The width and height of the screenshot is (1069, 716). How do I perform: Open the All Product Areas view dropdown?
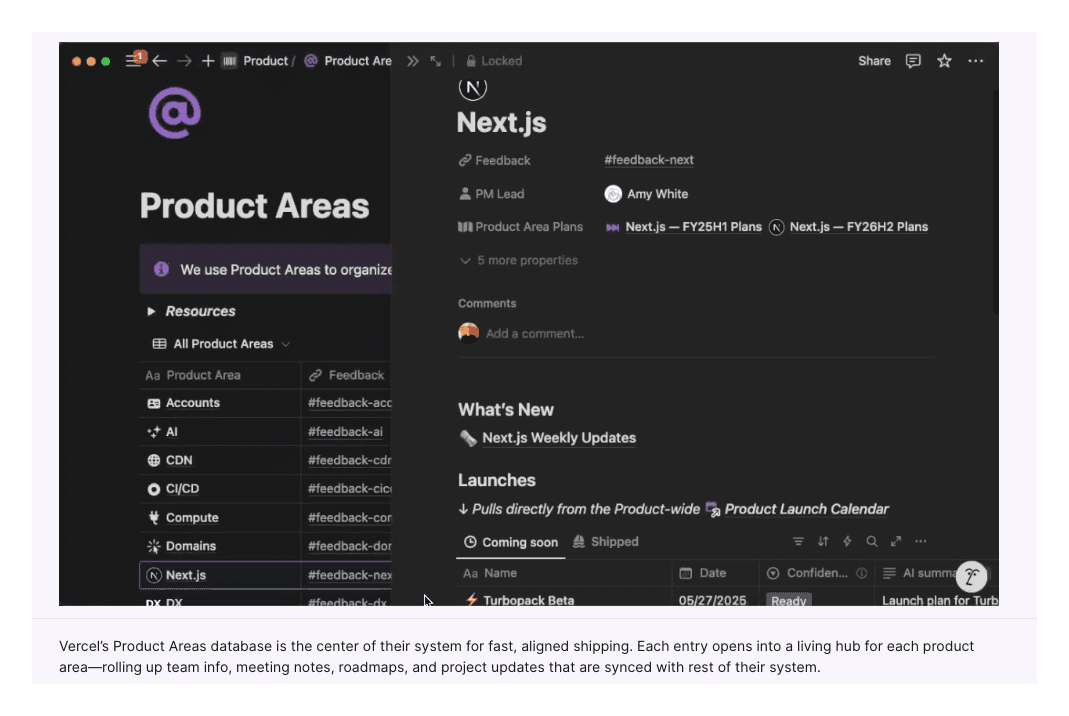coord(222,344)
